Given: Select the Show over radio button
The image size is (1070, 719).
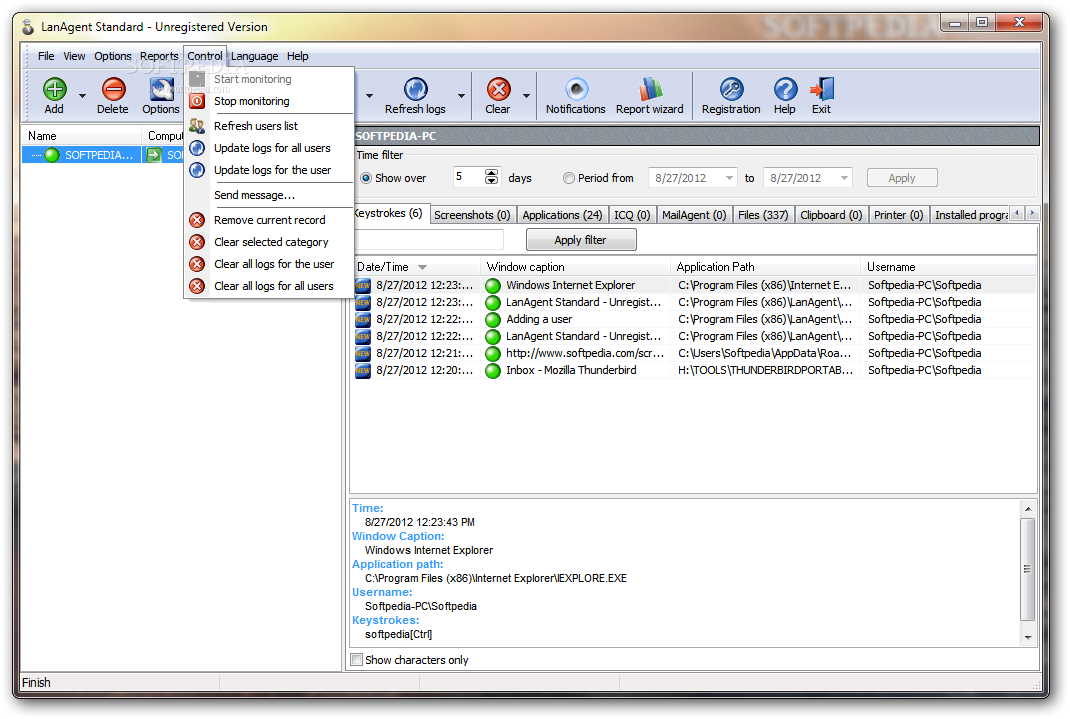Looking at the screenshot, I should click(366, 178).
